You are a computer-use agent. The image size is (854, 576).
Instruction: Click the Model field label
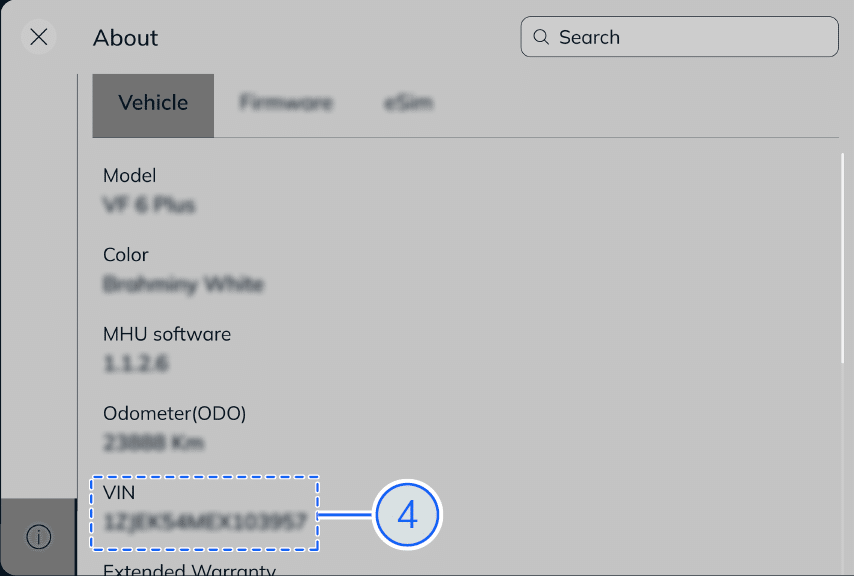[x=129, y=175]
